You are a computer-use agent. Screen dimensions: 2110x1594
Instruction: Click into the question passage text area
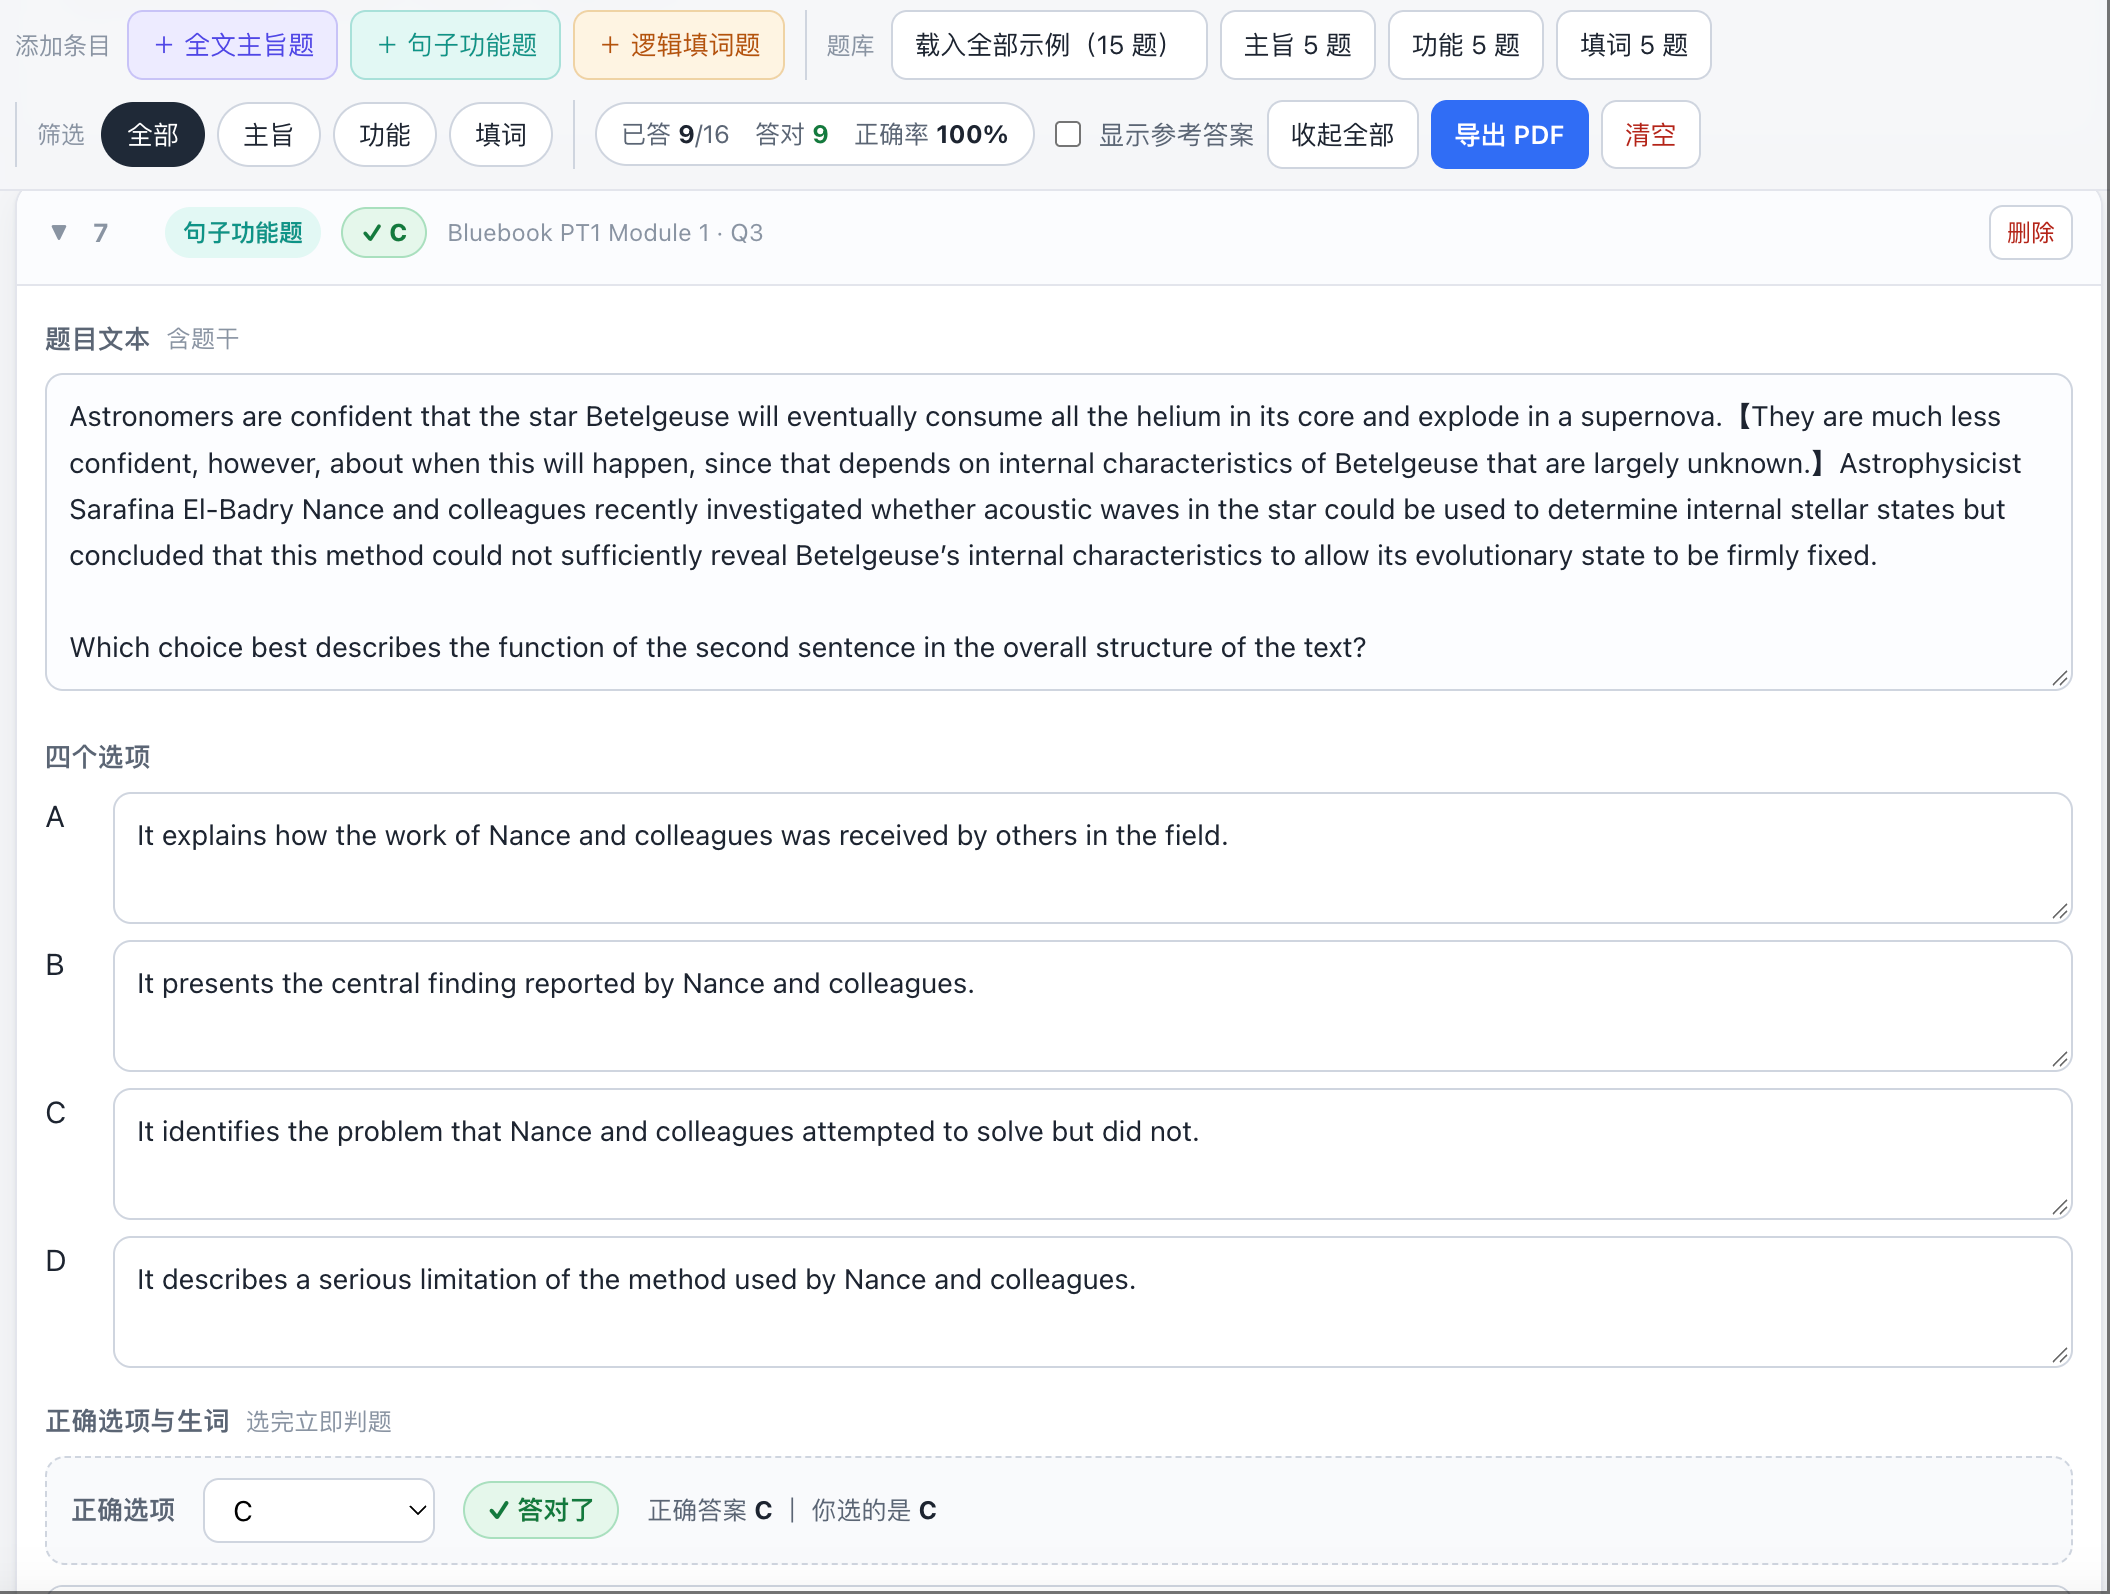click(1059, 532)
